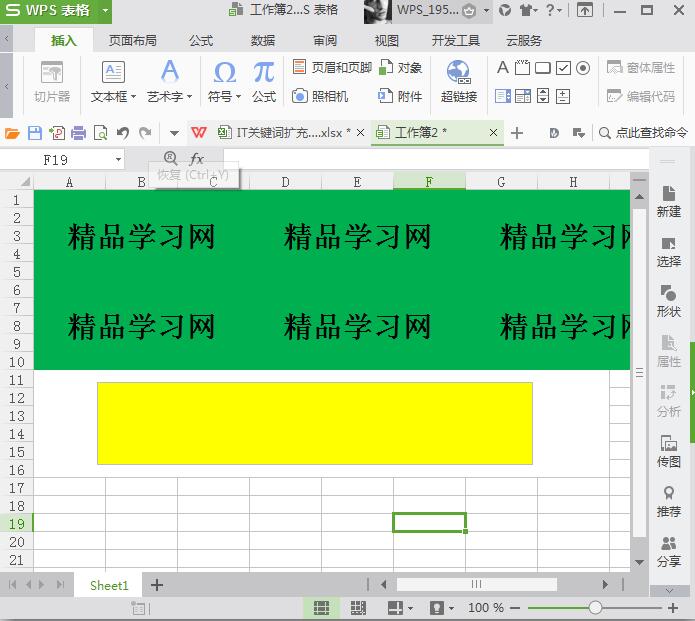Open New document in side panel

(x=669, y=202)
